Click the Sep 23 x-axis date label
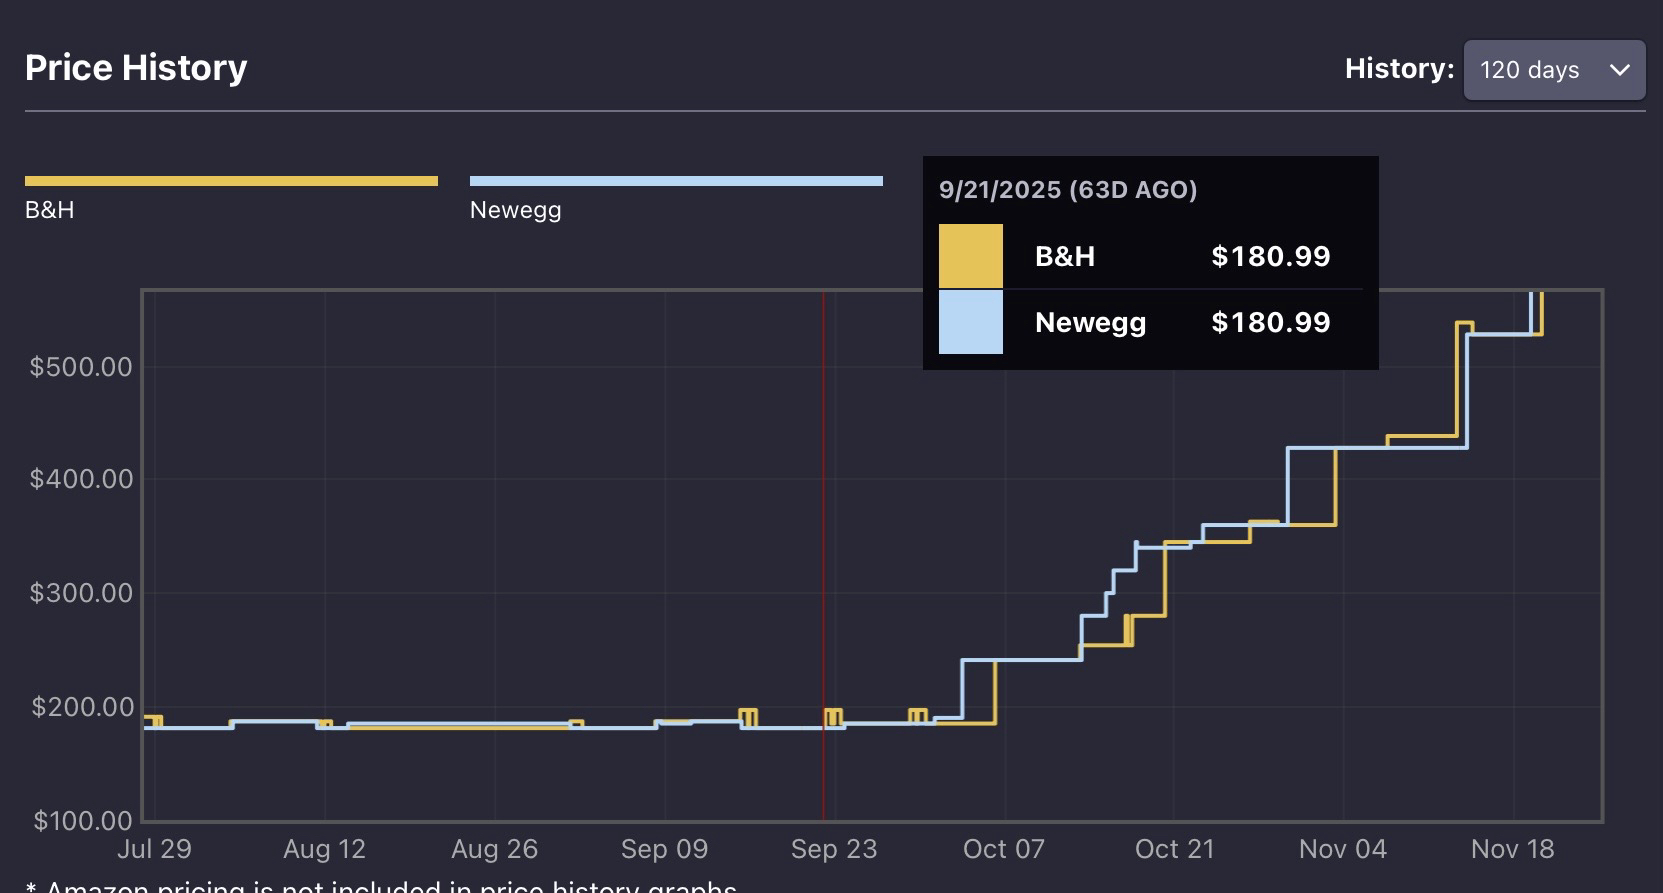Viewport: 1663px width, 893px height. point(833,849)
